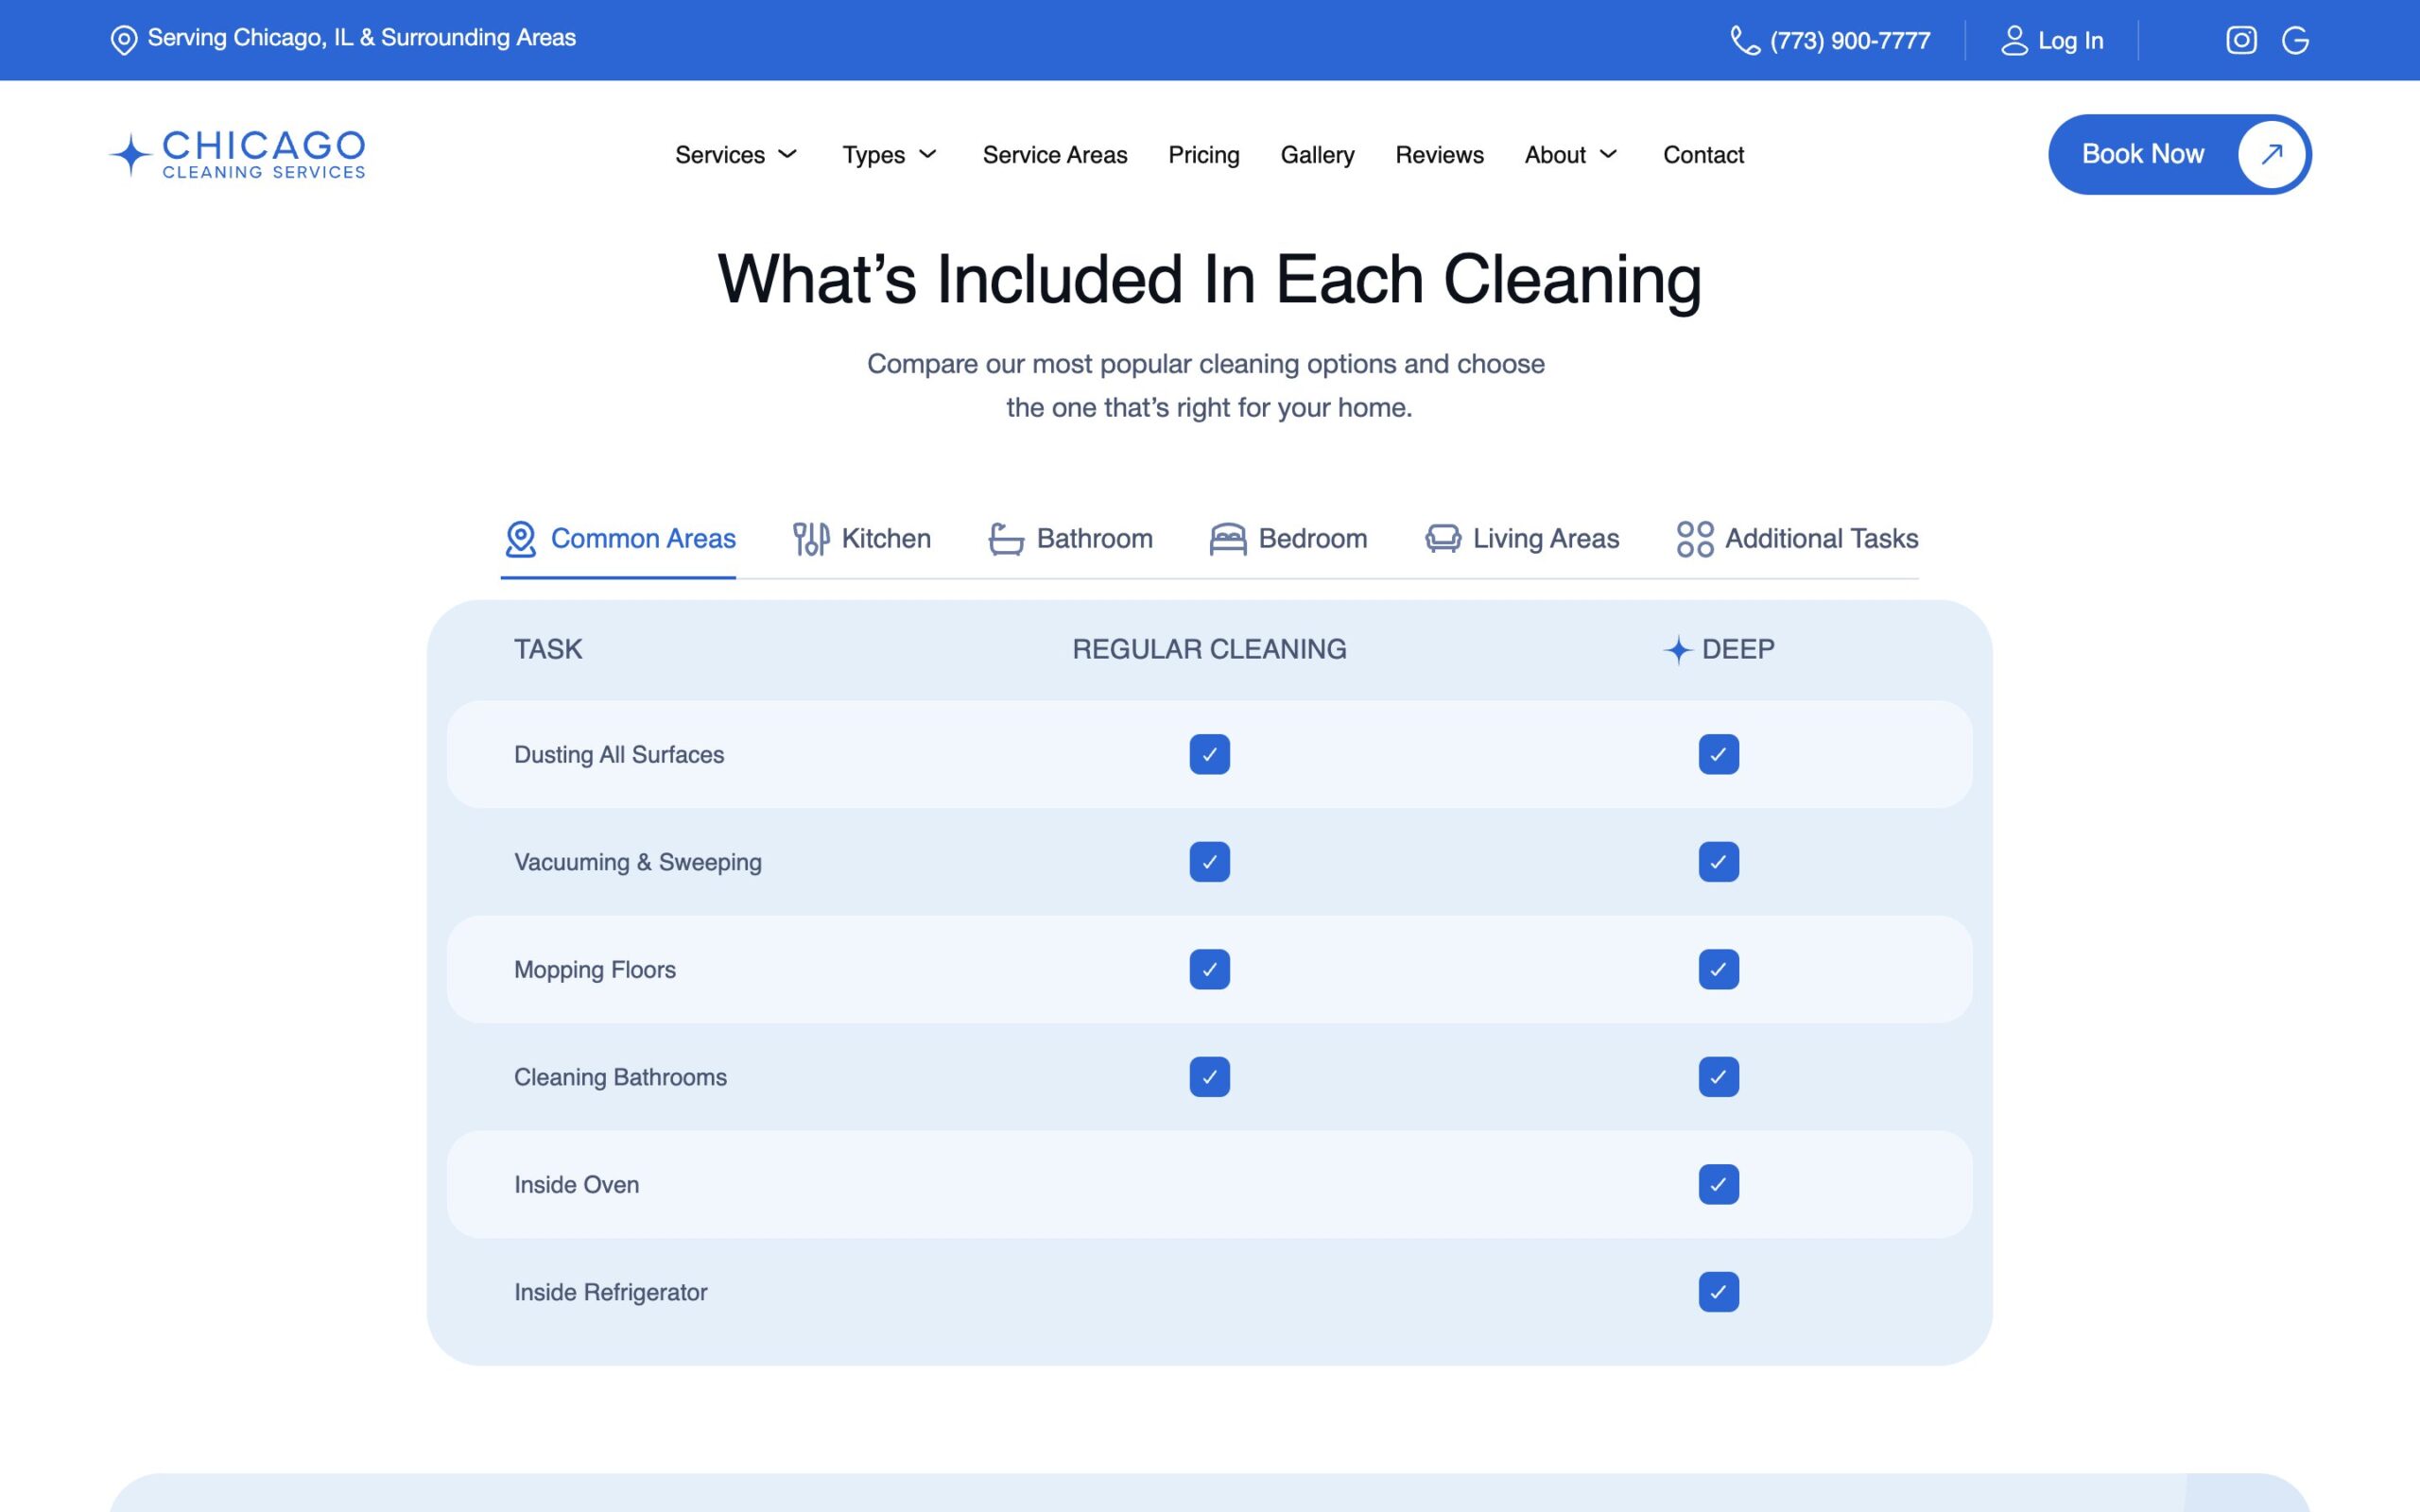Click the phone handset icon
The image size is (2420, 1512).
(1745, 41)
